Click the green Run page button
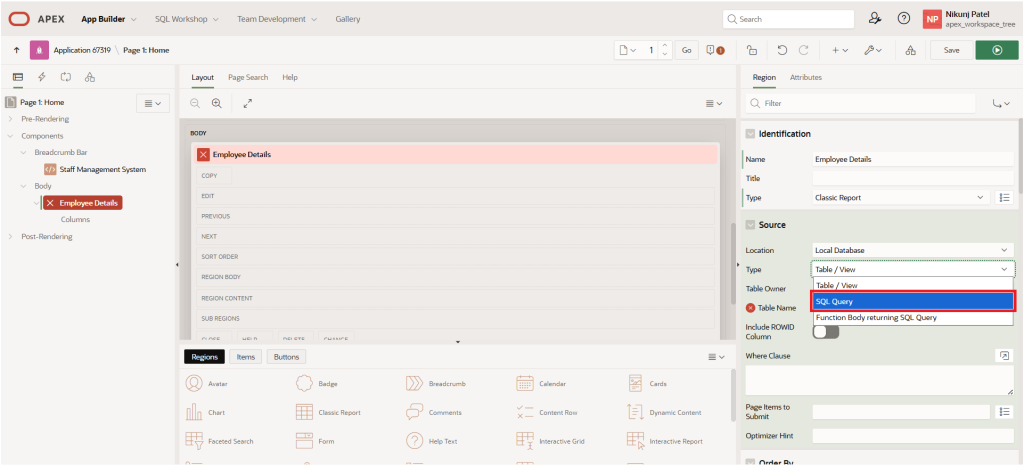The image size is (1024, 466). tap(996, 50)
